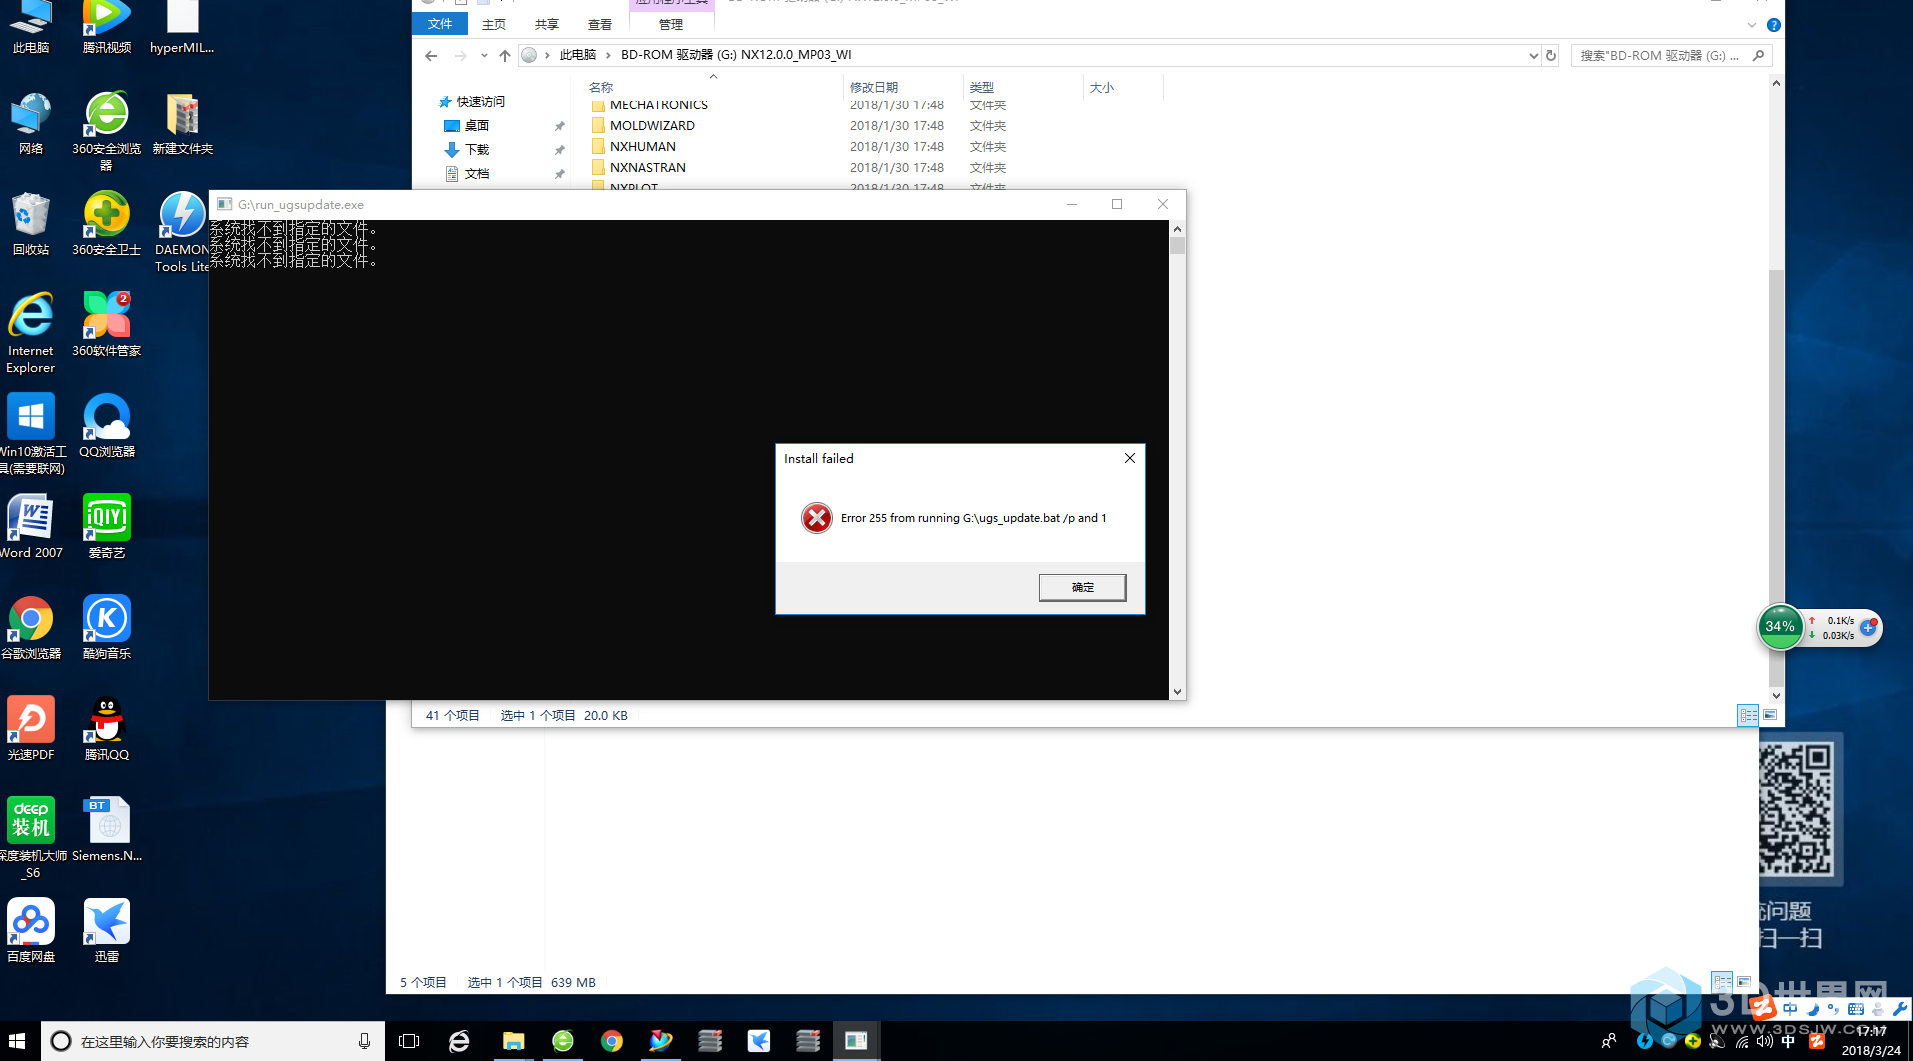Select the 深度装机大师 desktop icon
Screen dimensions: 1913x1061
(x=31, y=838)
